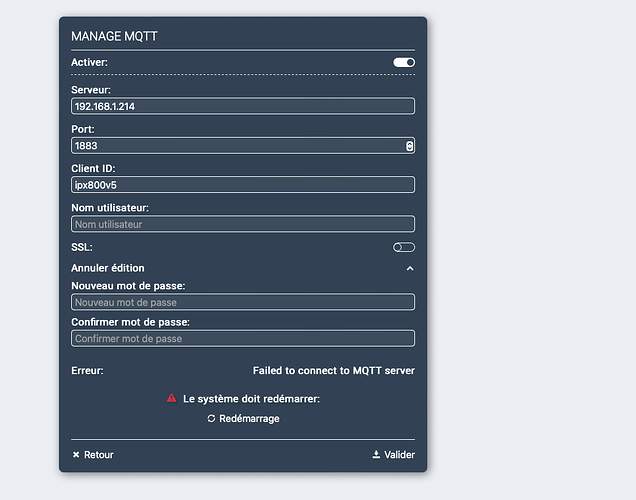Collapse the Annuler édition chevron
Viewport: 636px width, 500px height.
coord(410,268)
